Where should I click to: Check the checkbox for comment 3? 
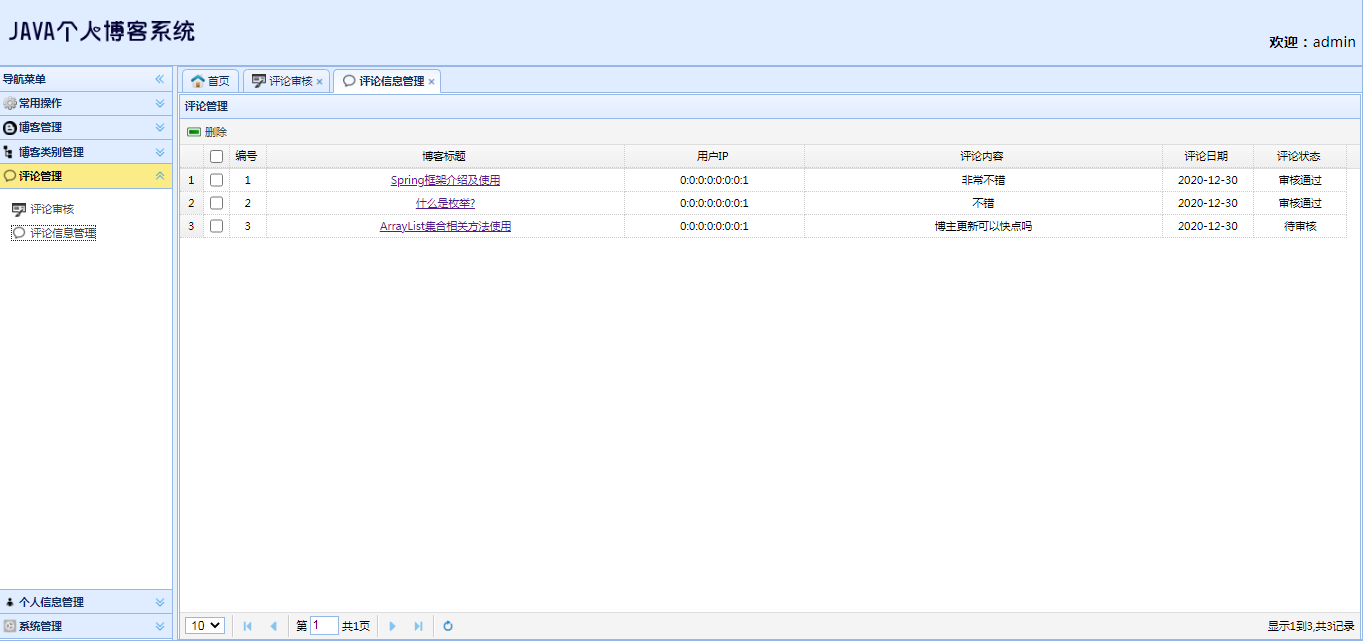[x=216, y=226]
